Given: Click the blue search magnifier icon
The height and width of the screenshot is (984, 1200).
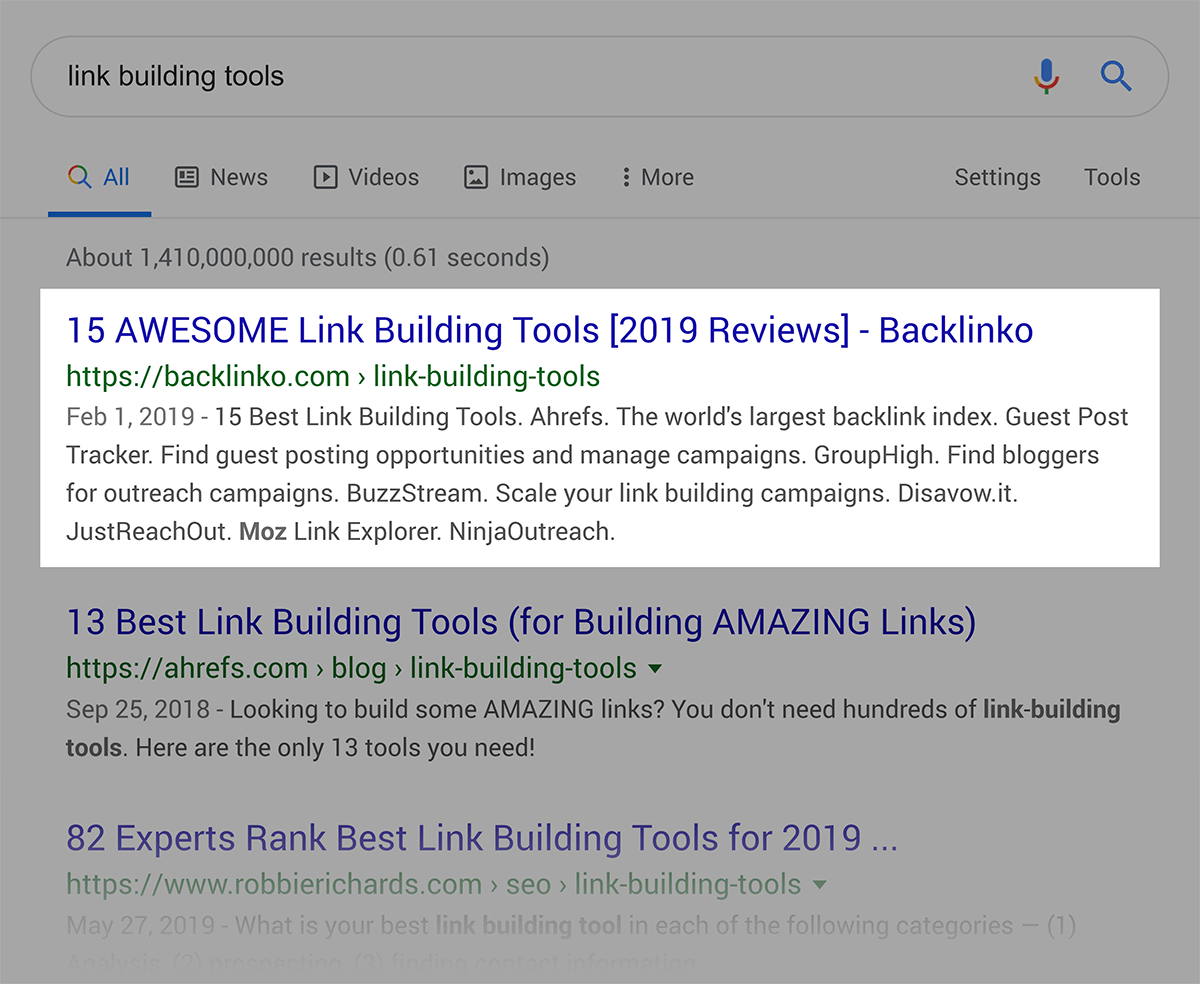Looking at the screenshot, I should coord(1116,76).
